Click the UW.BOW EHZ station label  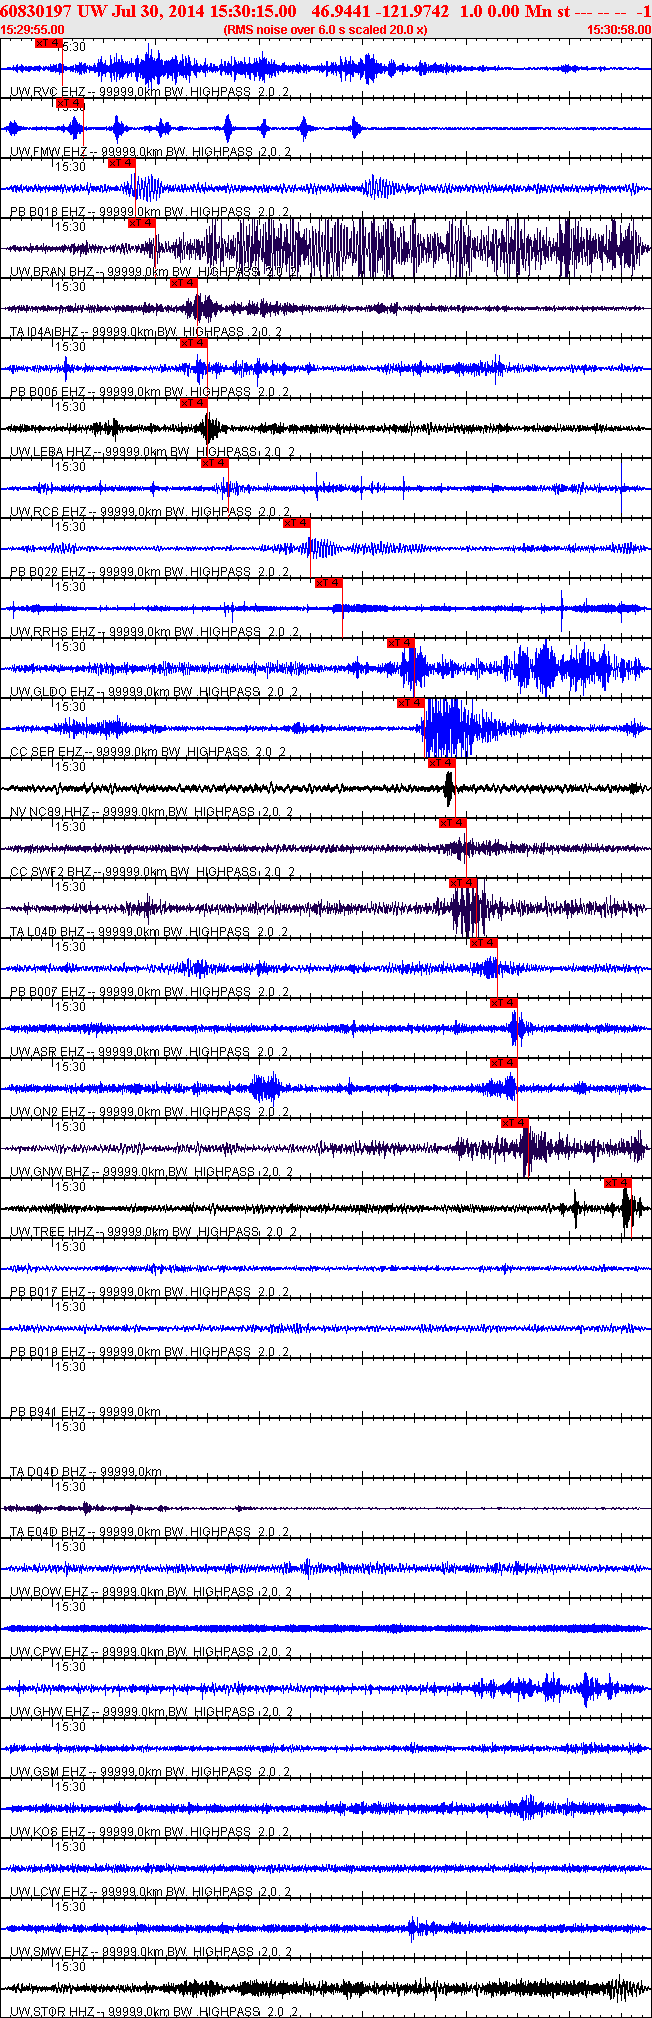coord(50,1592)
